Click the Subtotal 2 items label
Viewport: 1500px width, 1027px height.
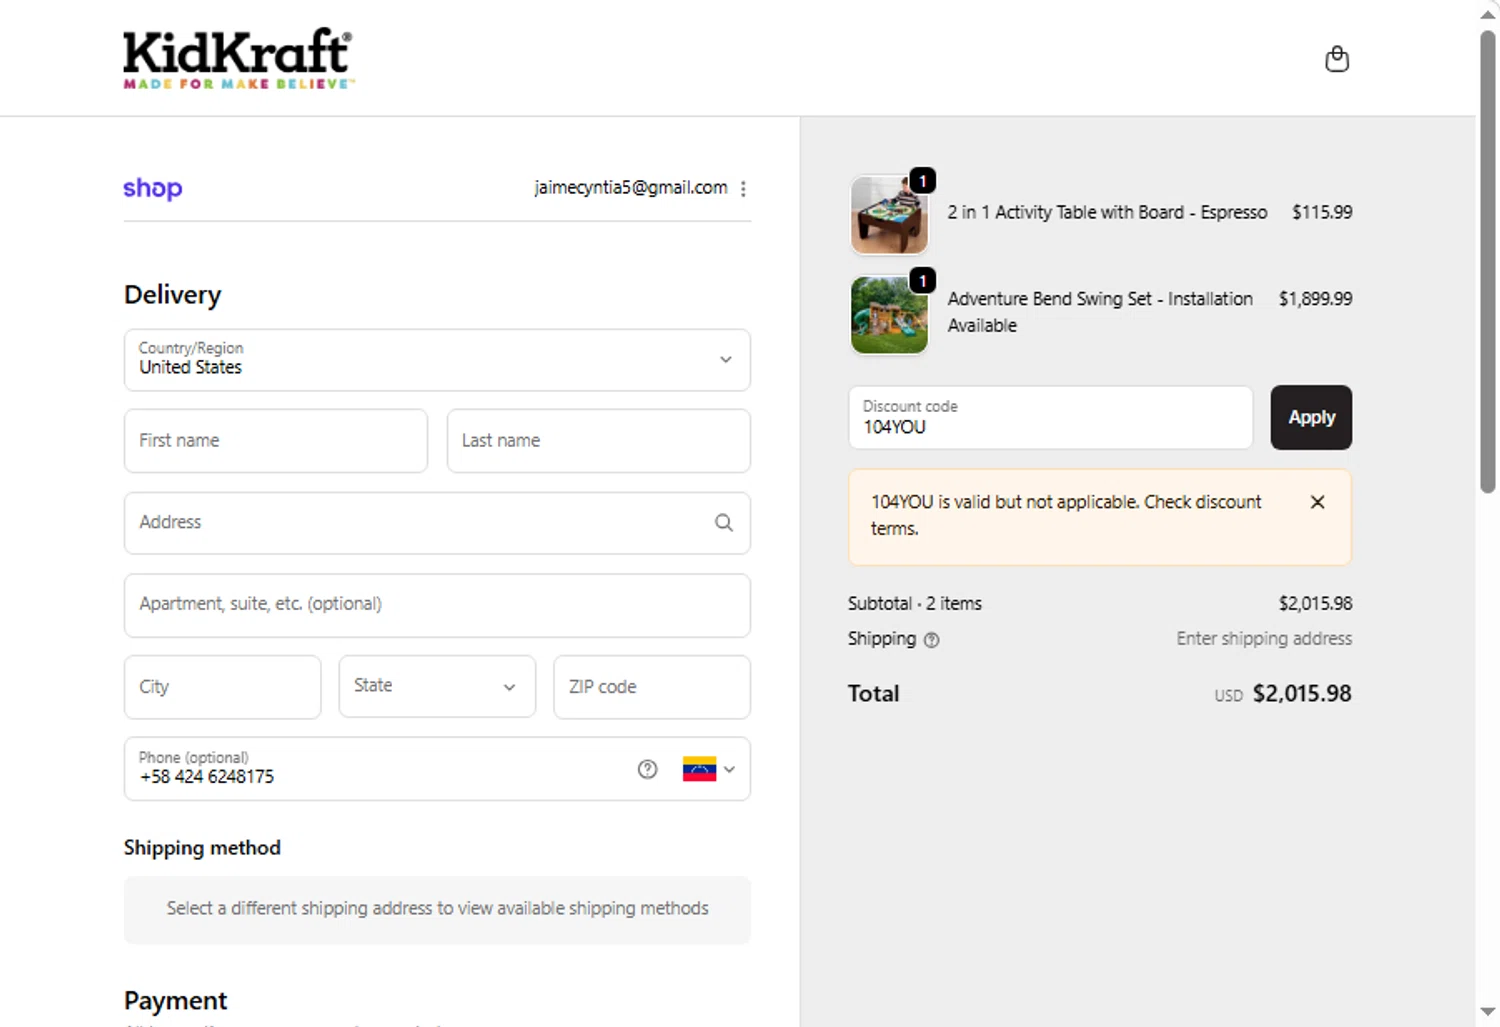pyautogui.click(x=915, y=603)
